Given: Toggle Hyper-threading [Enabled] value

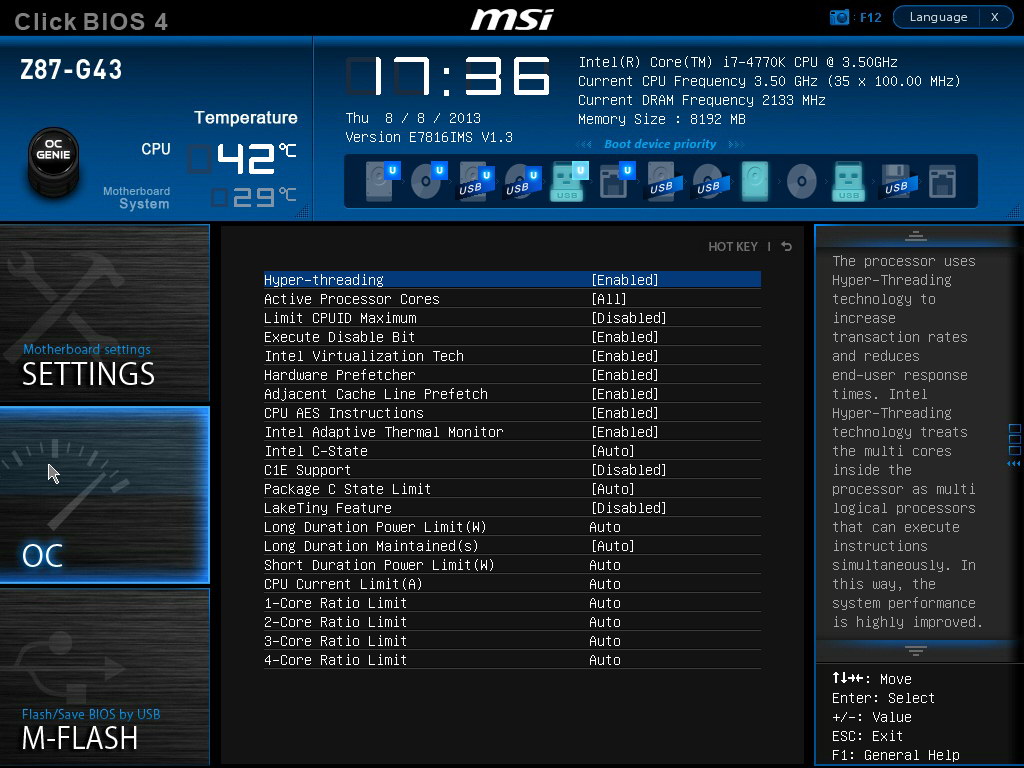Looking at the screenshot, I should [625, 280].
